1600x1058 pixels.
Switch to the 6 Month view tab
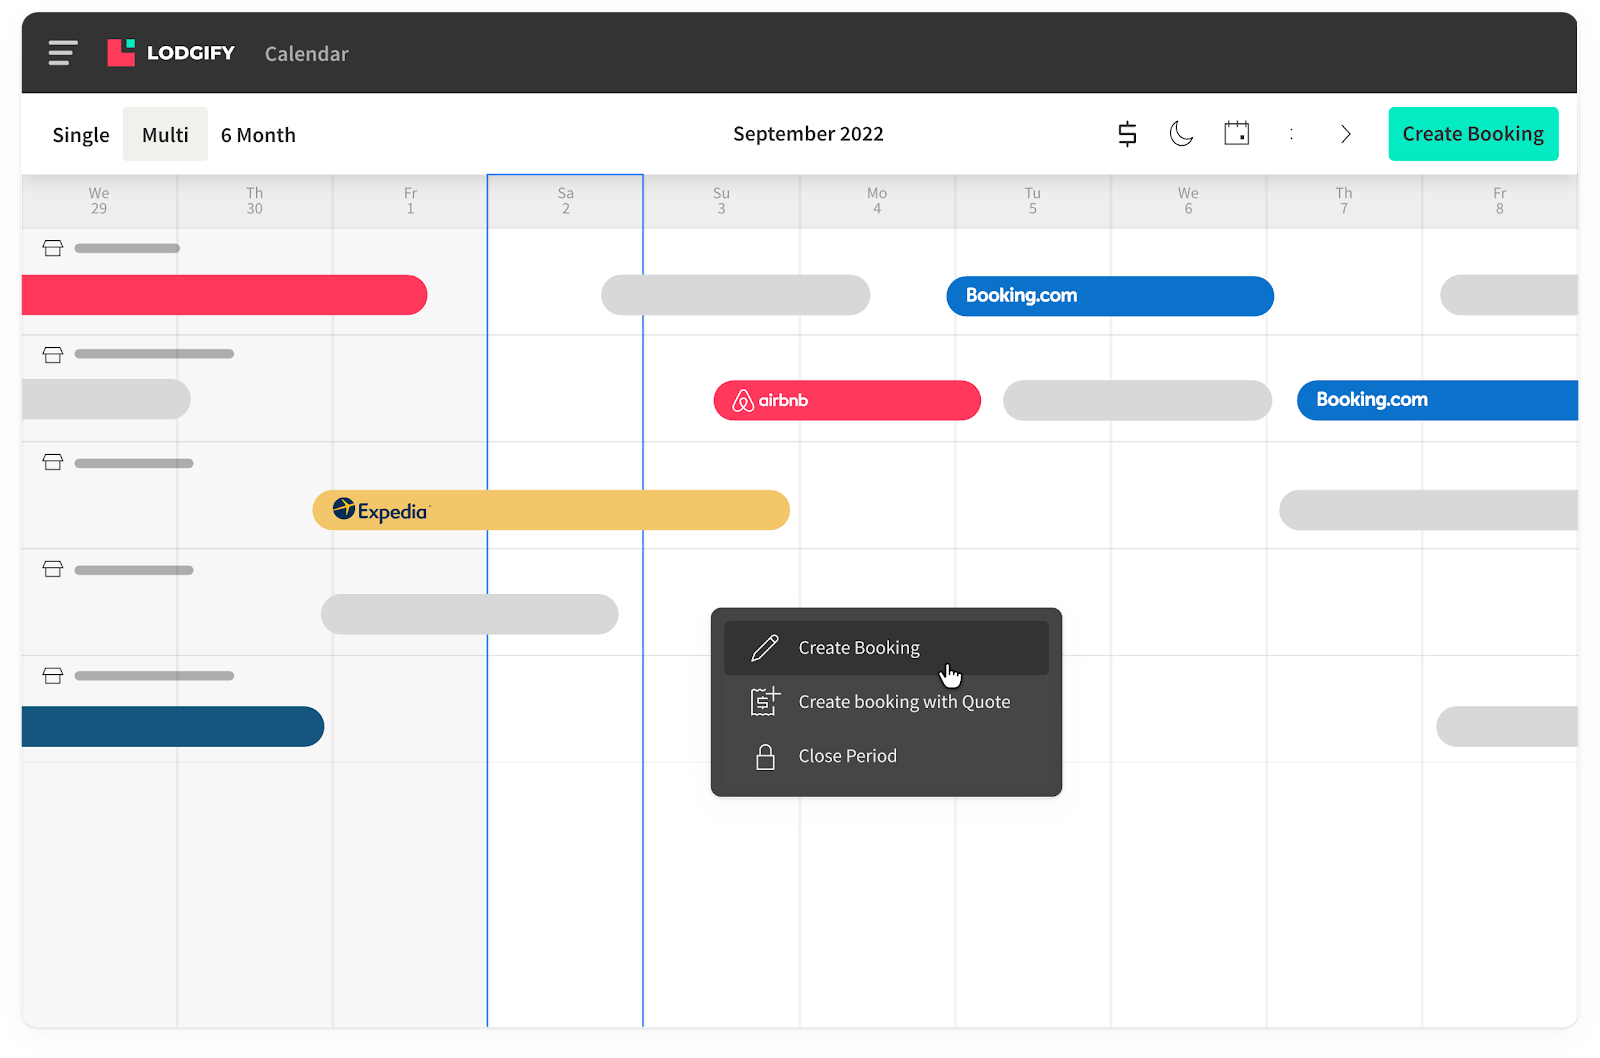pos(258,135)
